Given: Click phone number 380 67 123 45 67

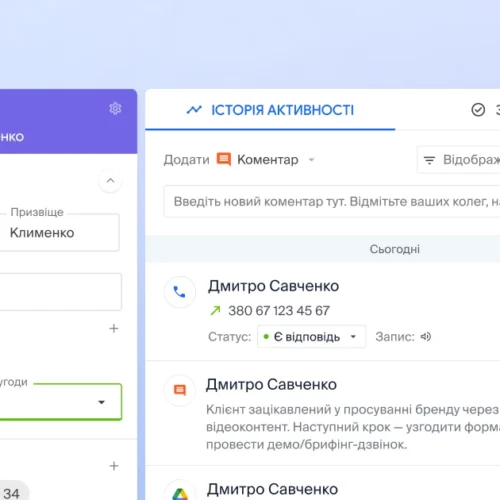Looking at the screenshot, I should (x=279, y=311).
